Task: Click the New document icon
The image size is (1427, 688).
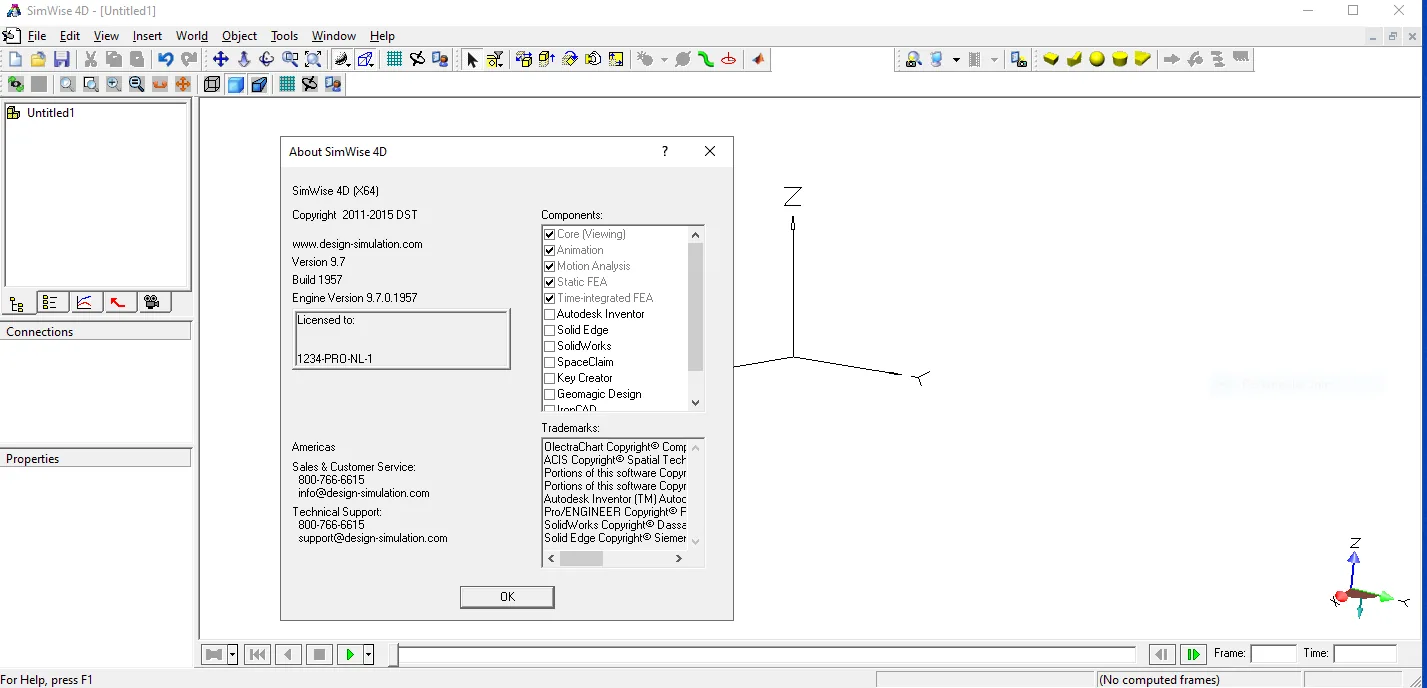Action: click(x=15, y=60)
